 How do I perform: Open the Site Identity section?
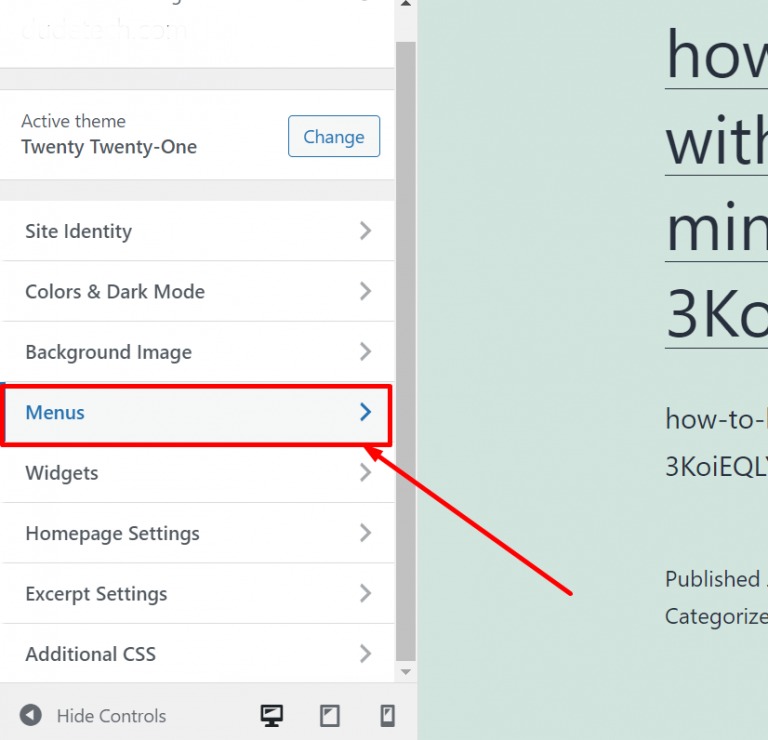click(78, 231)
